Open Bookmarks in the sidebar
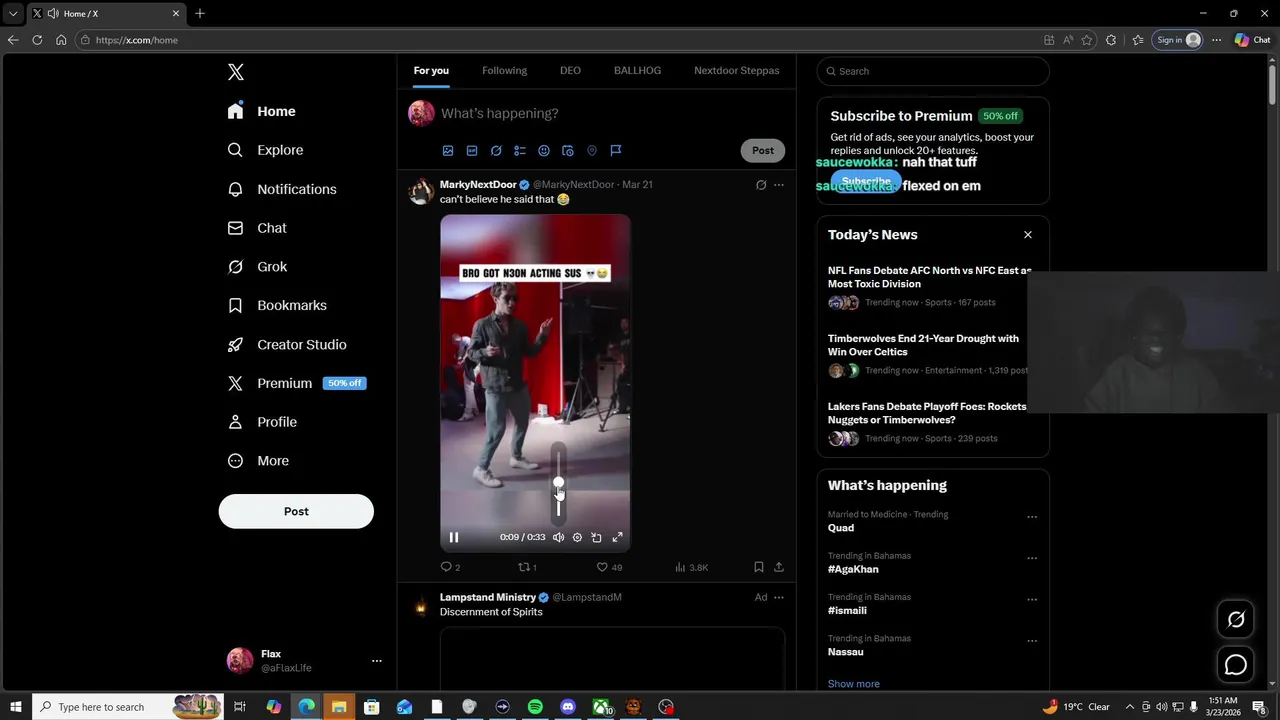 (278, 305)
